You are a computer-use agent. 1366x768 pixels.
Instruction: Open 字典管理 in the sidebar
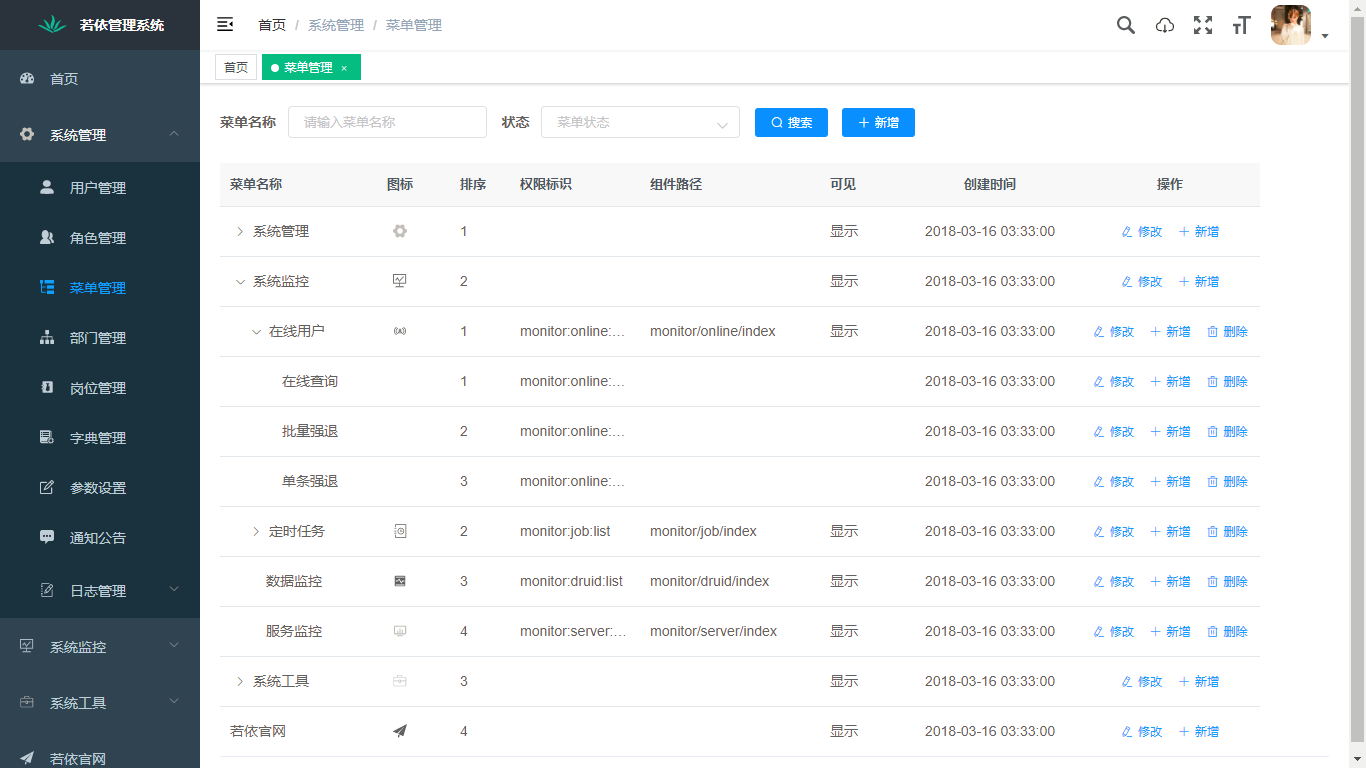point(100,437)
